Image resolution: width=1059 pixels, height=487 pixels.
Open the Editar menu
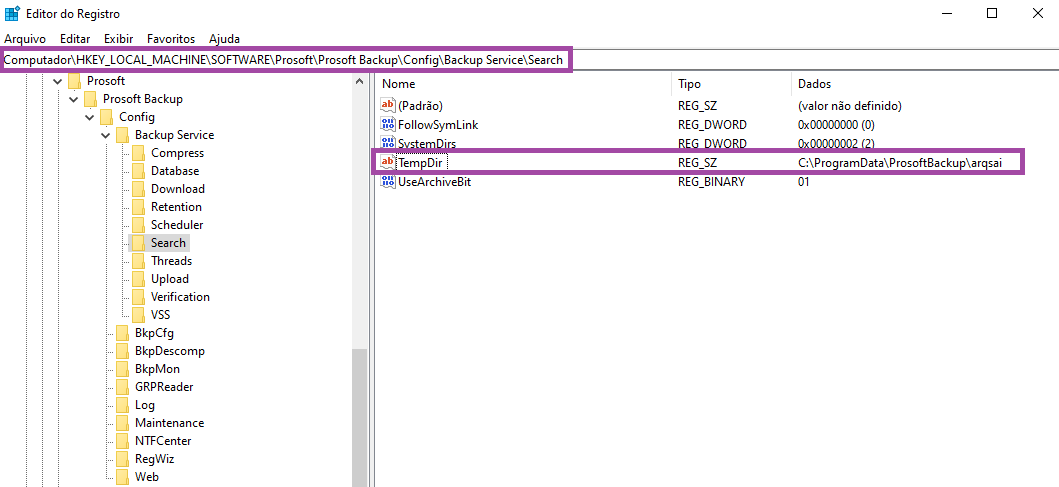tap(75, 39)
